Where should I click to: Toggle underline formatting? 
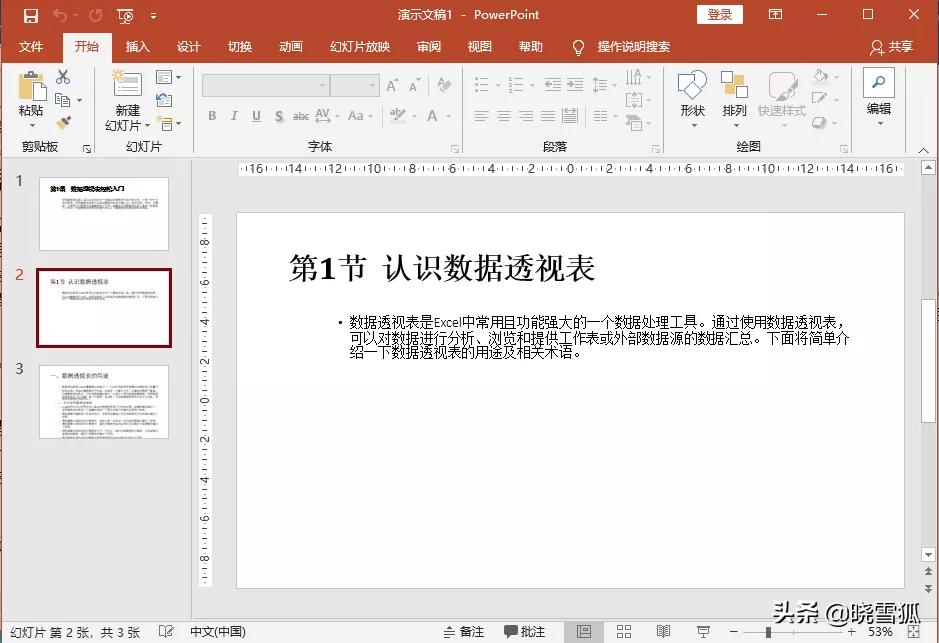pos(255,116)
